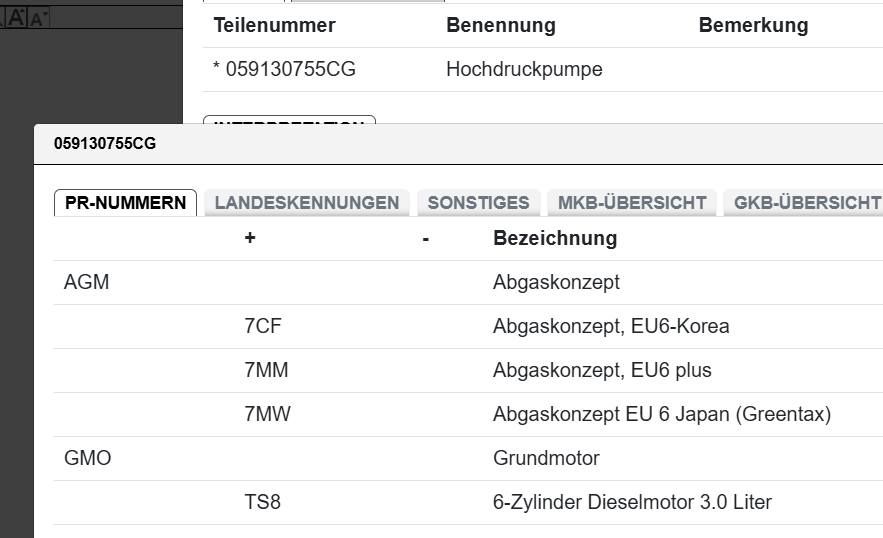
Task: Click the Teilenummer column header
Action: (x=274, y=26)
